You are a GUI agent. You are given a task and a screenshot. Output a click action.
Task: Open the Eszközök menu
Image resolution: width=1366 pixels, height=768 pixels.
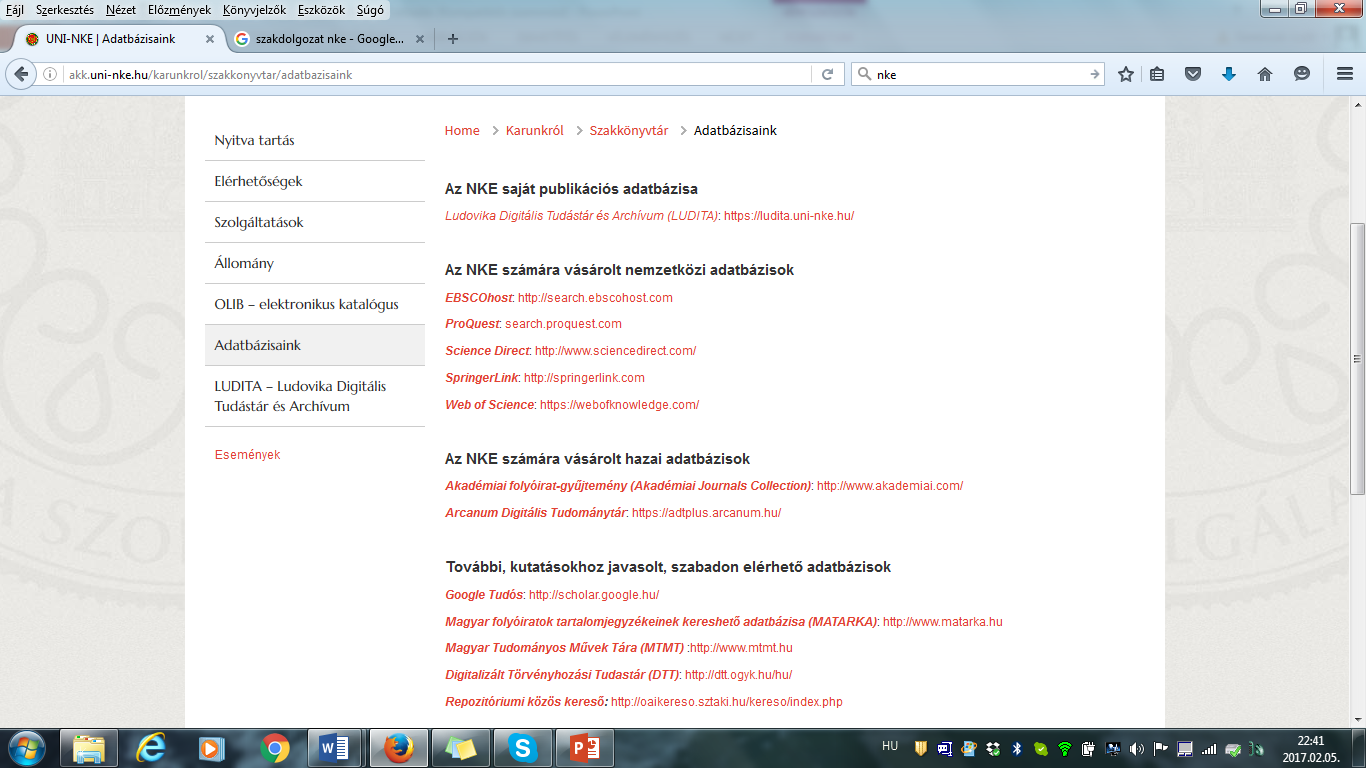tap(321, 9)
